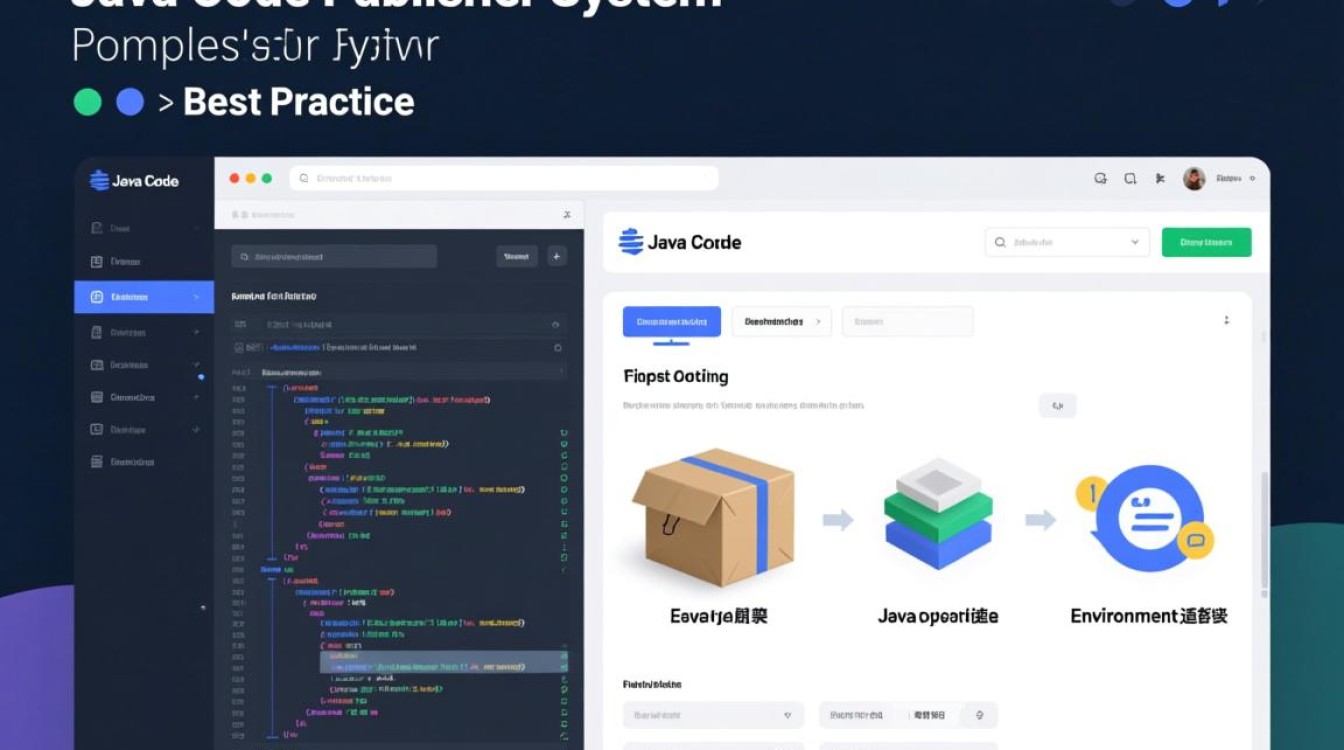Image resolution: width=1344 pixels, height=750 pixels.
Task: Click the small gray button in editor toolbar
Action: (516, 257)
